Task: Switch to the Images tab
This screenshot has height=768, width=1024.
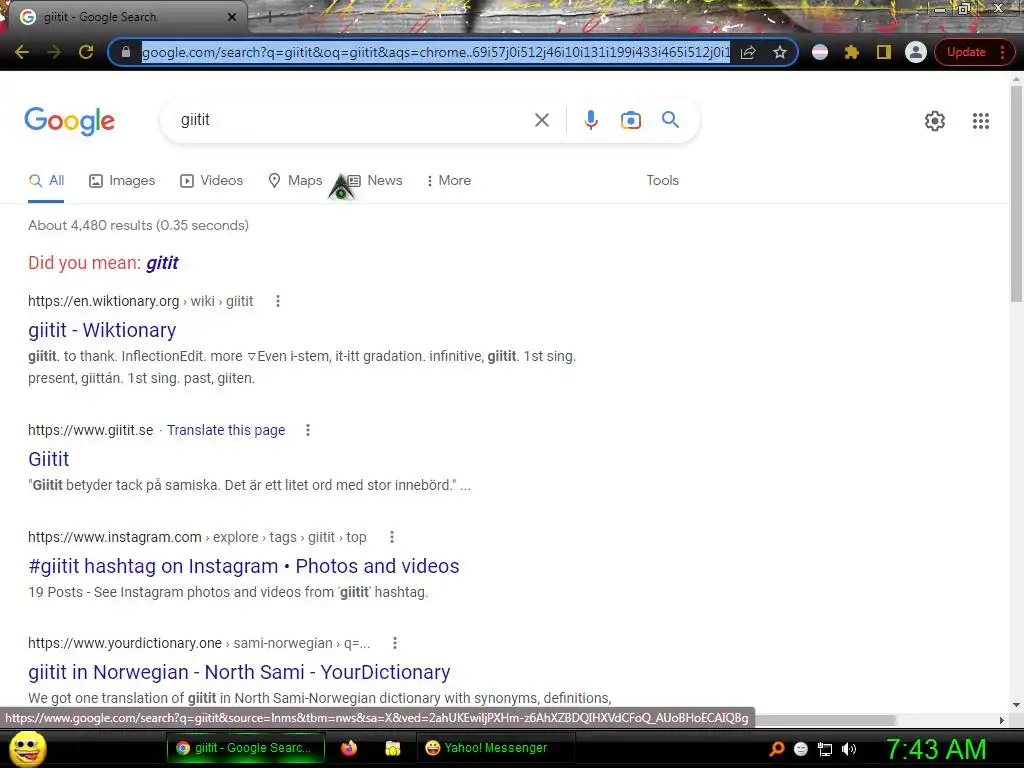Action: pos(122,181)
